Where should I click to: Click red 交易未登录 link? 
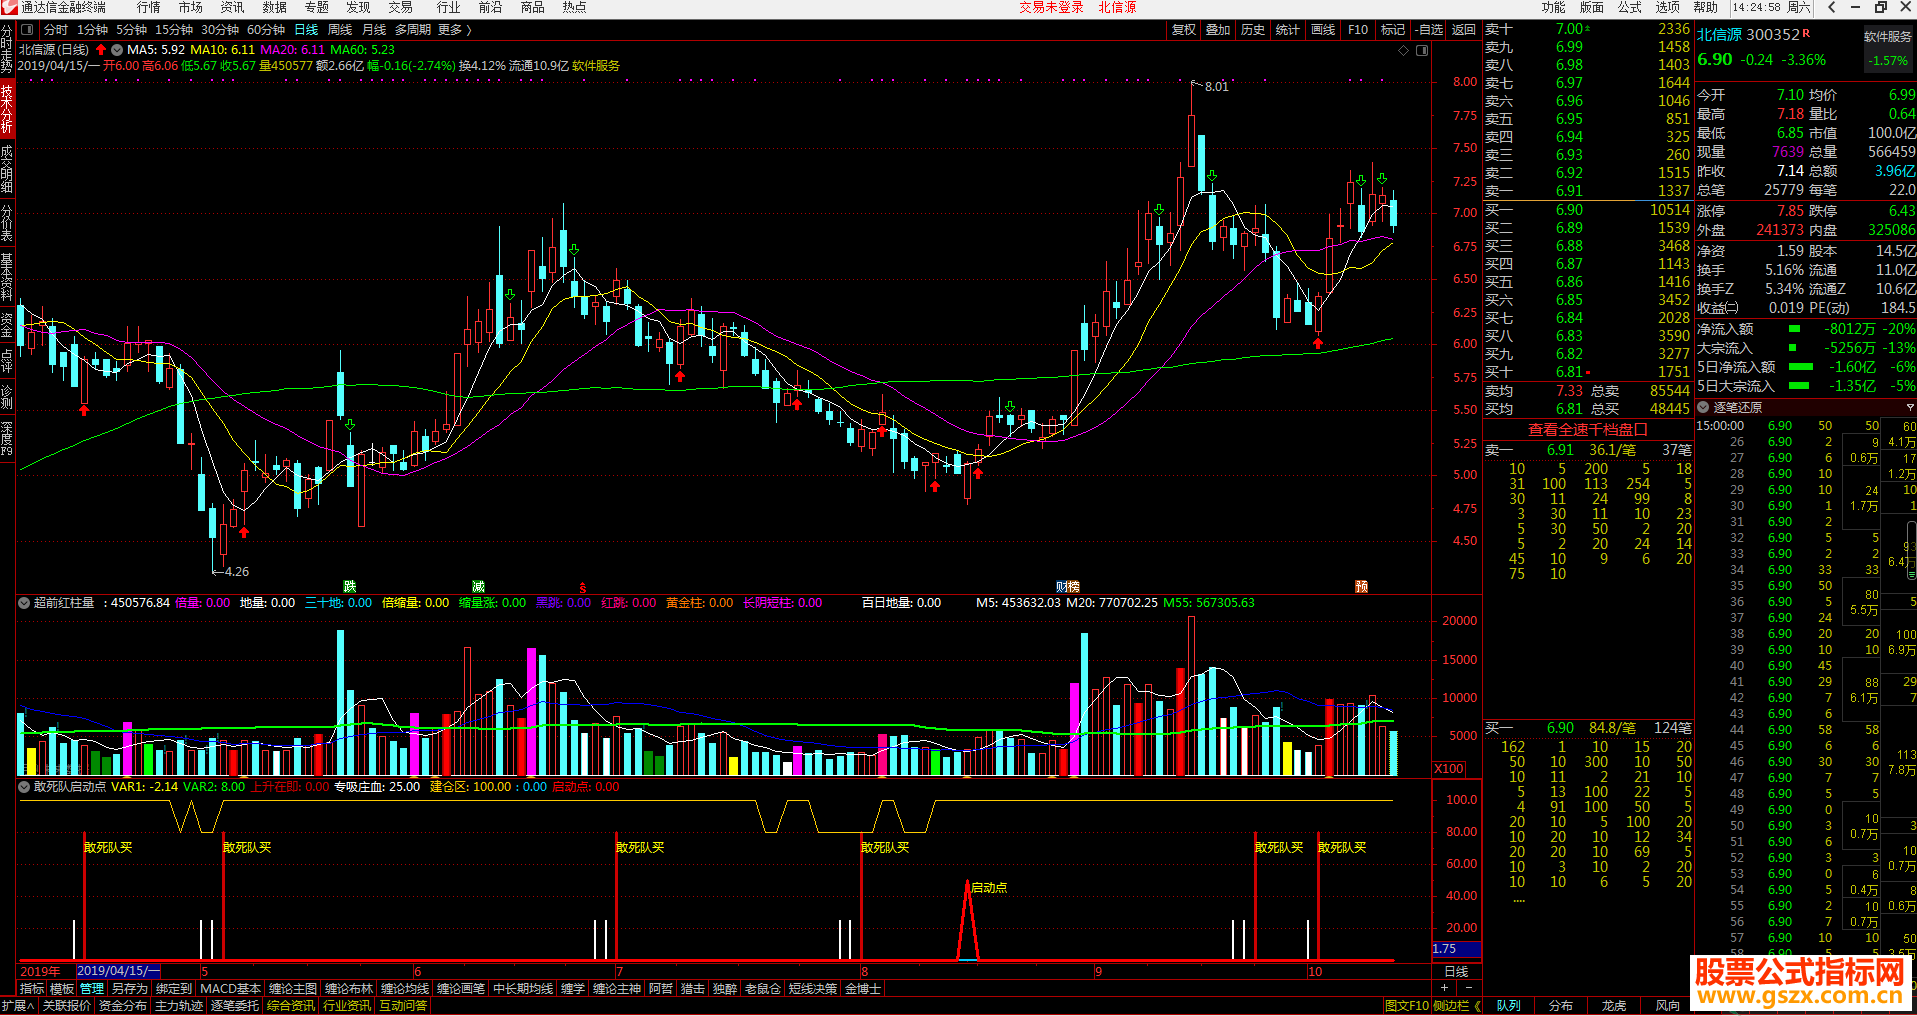click(x=1051, y=7)
